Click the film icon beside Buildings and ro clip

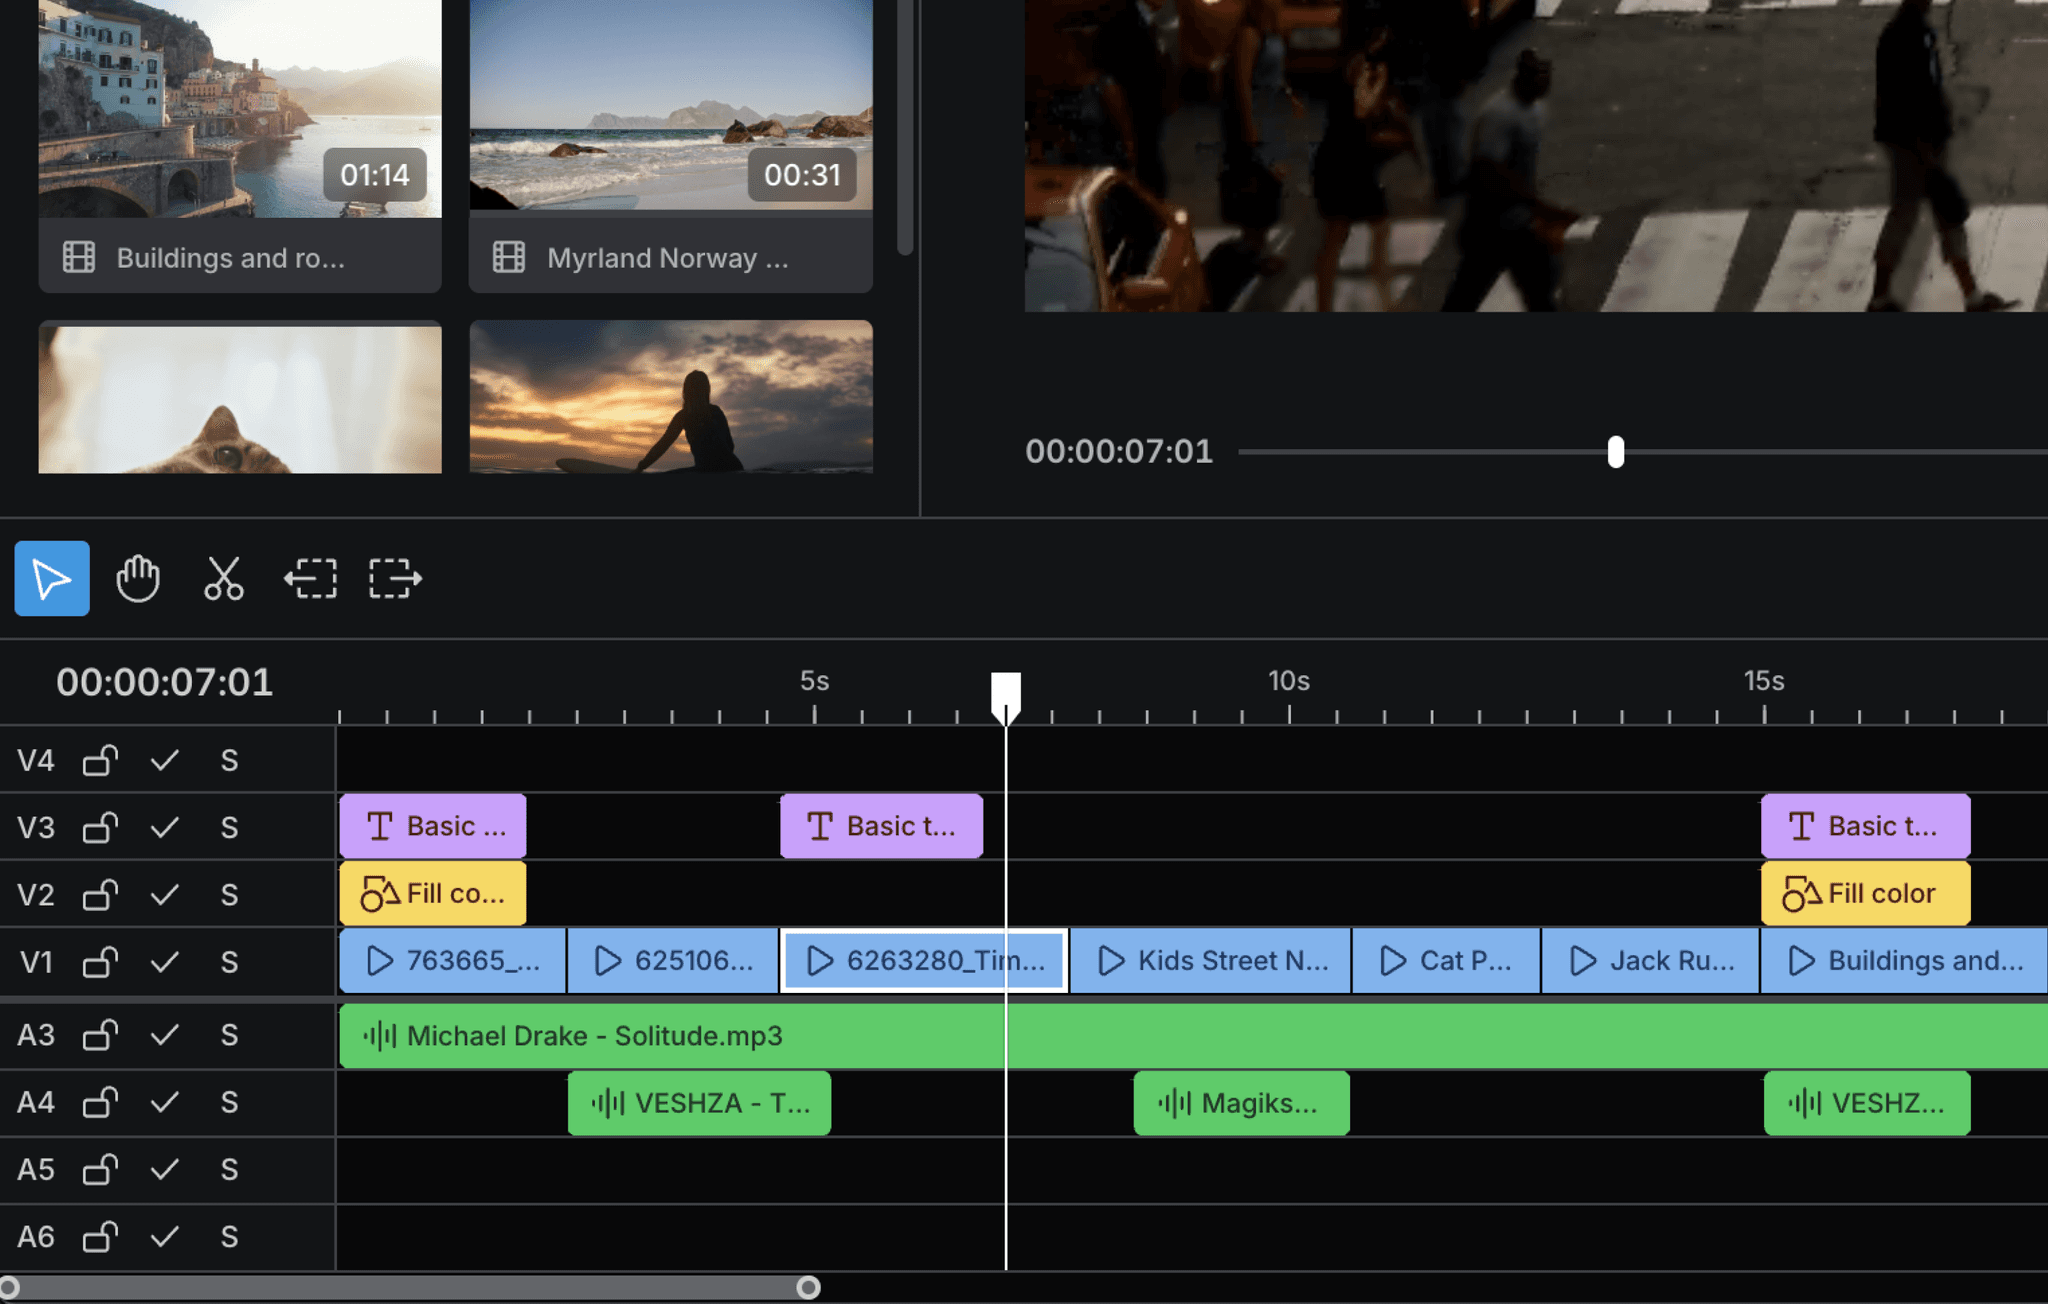coord(79,257)
